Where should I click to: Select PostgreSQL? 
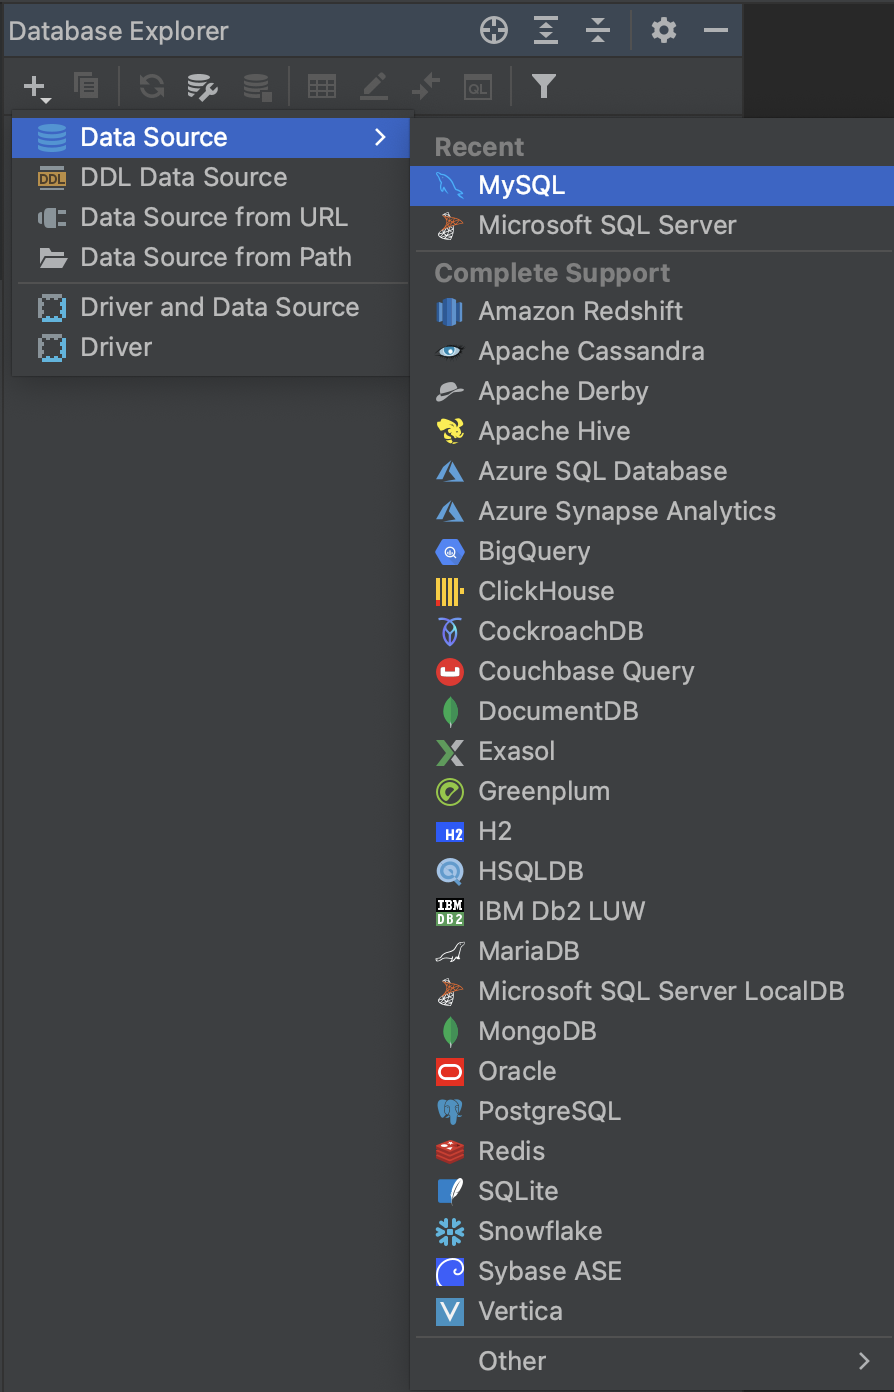pyautogui.click(x=652, y=1111)
